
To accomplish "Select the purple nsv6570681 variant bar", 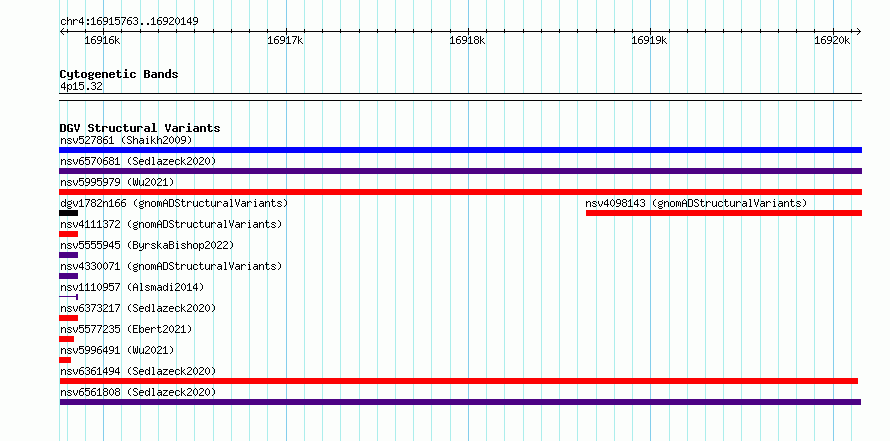I will pos(460,171).
